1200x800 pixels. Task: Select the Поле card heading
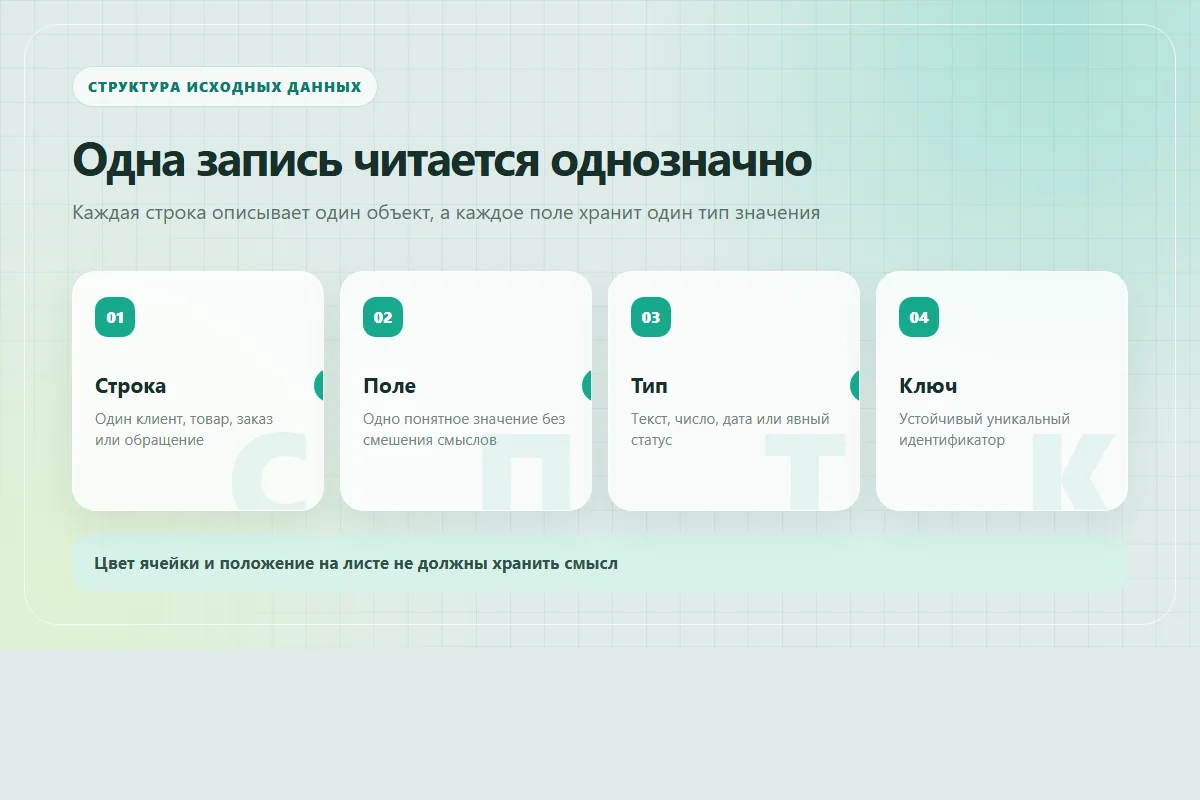click(389, 386)
